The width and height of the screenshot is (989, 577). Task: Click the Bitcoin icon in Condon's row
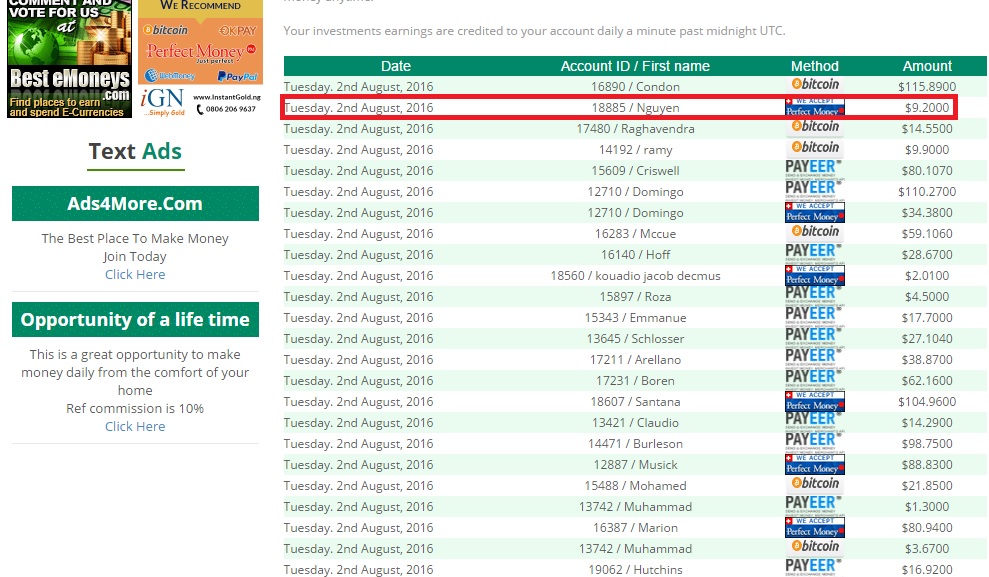tap(815, 85)
